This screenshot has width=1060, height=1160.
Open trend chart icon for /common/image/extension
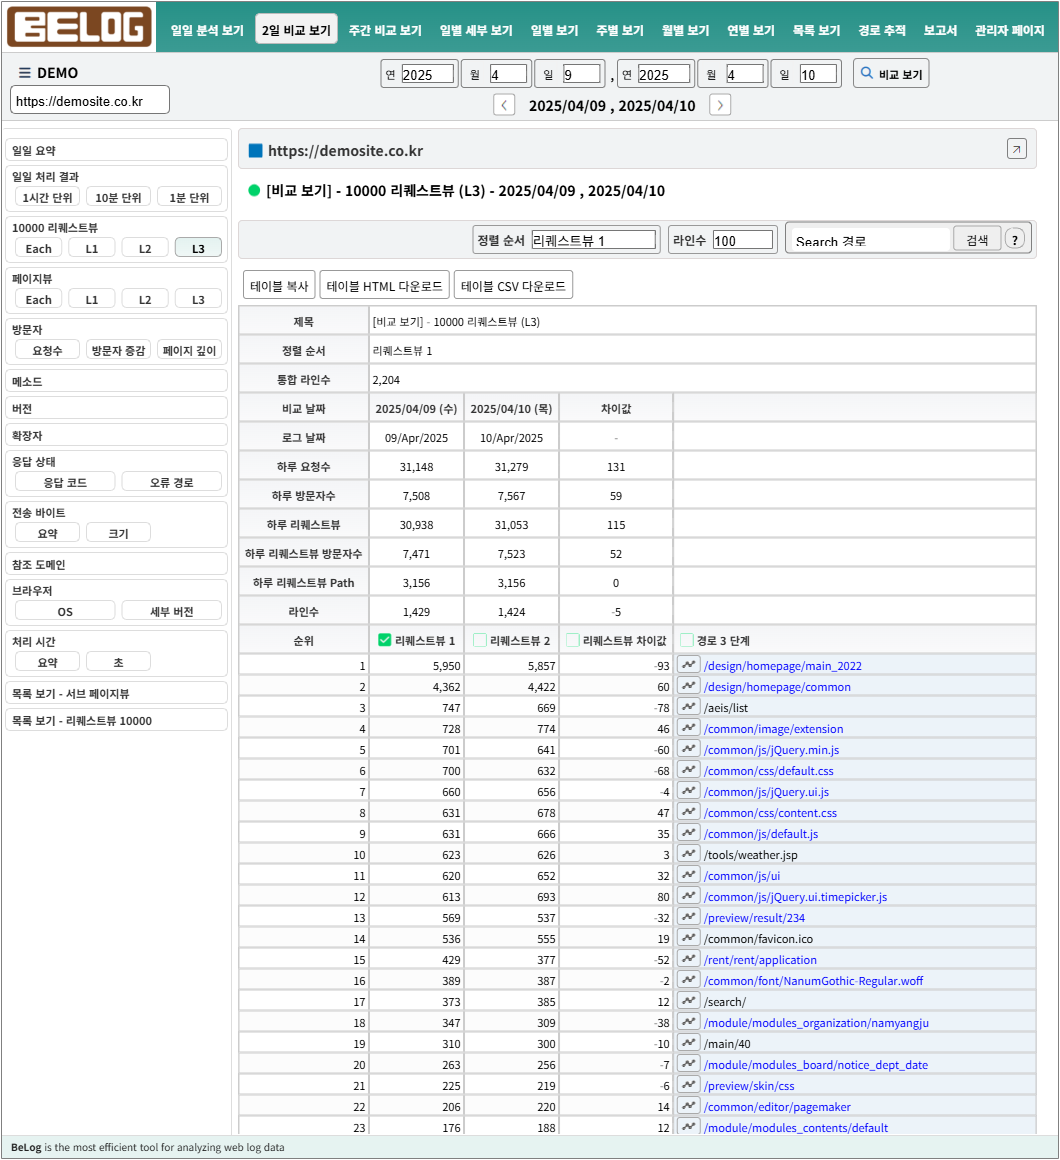(x=689, y=728)
